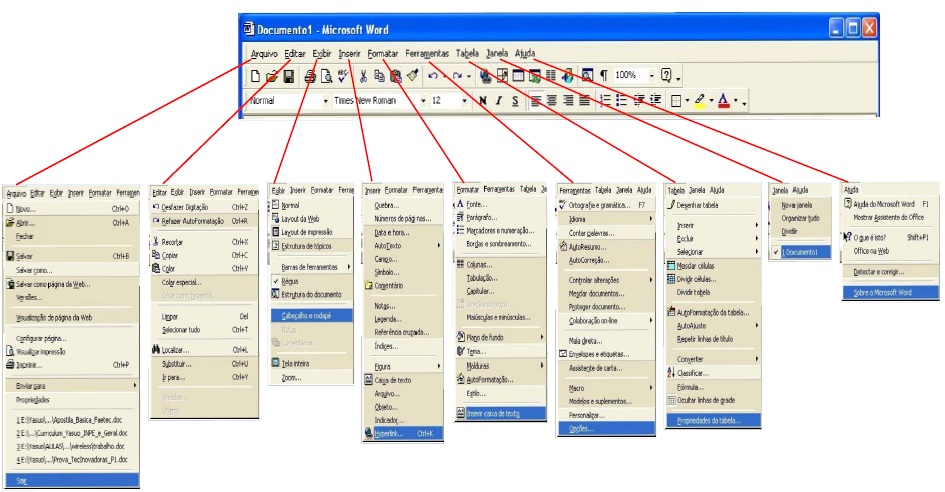Toggle the show/hide paragraph marks ¶ button
This screenshot has height=492, width=945.
603,76
